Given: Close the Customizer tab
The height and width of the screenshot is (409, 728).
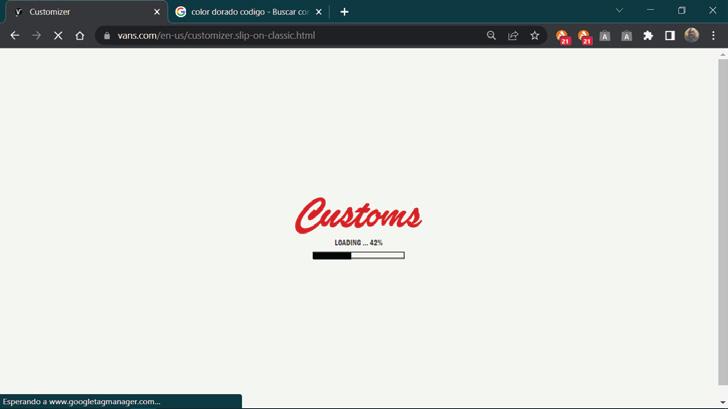Looking at the screenshot, I should point(157,12).
